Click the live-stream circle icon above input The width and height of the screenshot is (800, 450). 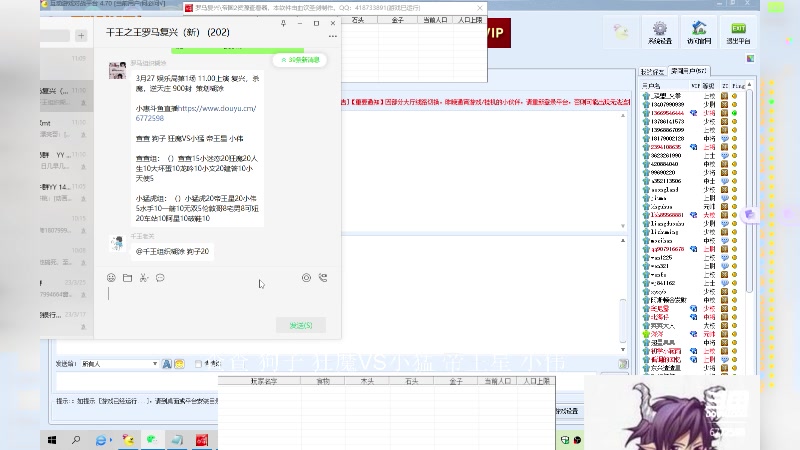click(306, 278)
